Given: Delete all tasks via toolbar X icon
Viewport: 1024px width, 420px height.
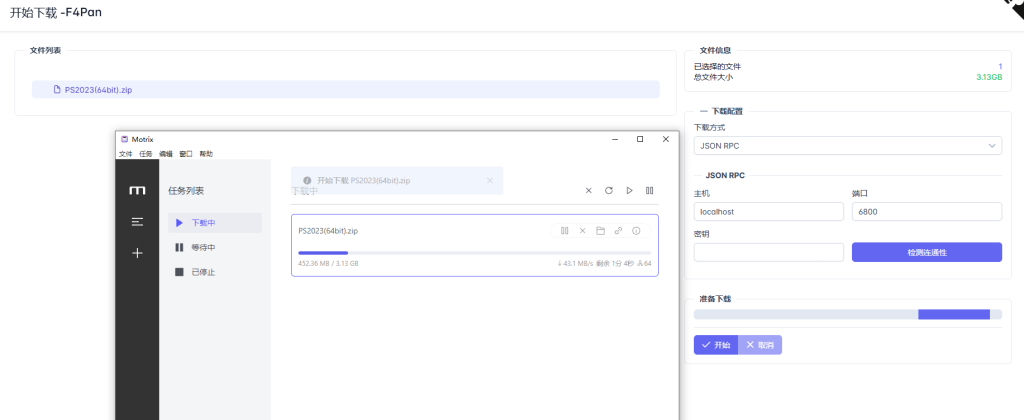Looking at the screenshot, I should [588, 191].
